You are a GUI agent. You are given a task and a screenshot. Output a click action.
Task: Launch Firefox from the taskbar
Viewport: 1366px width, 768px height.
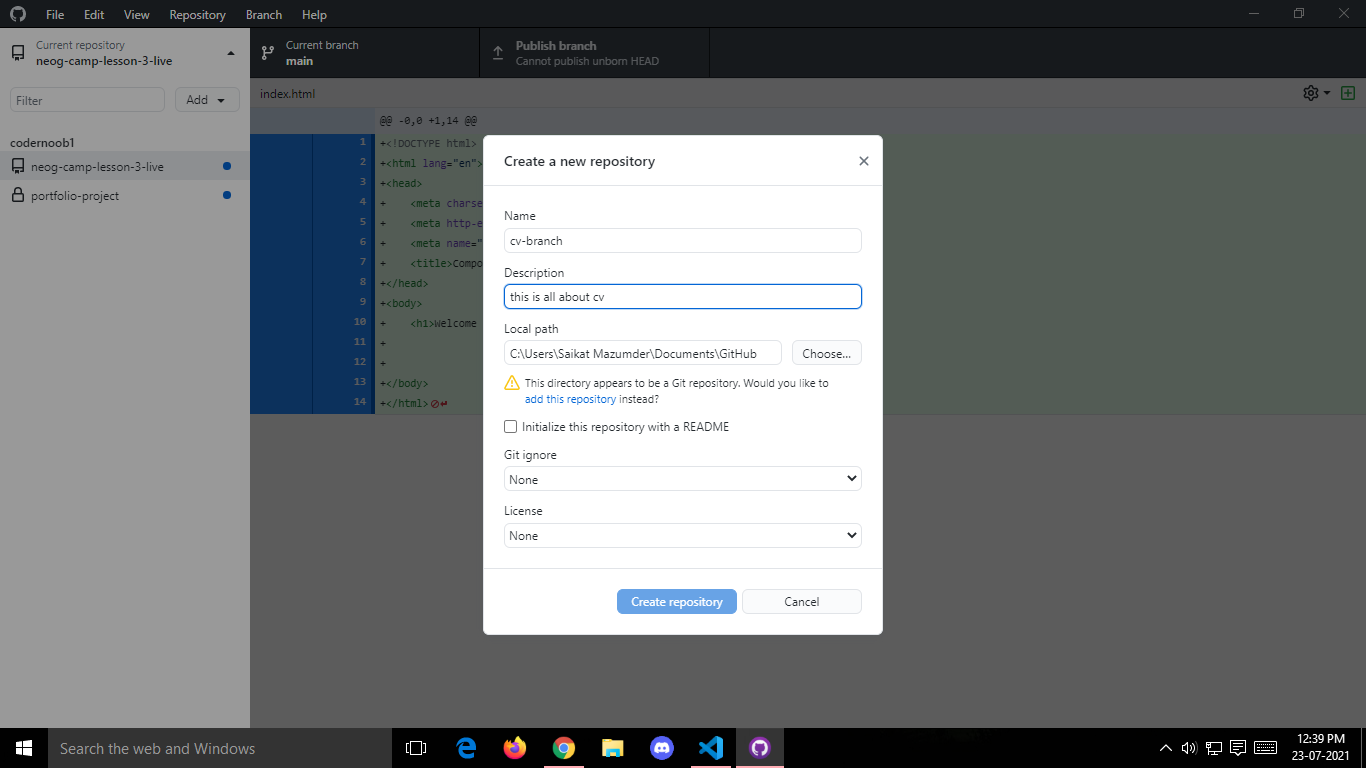515,748
